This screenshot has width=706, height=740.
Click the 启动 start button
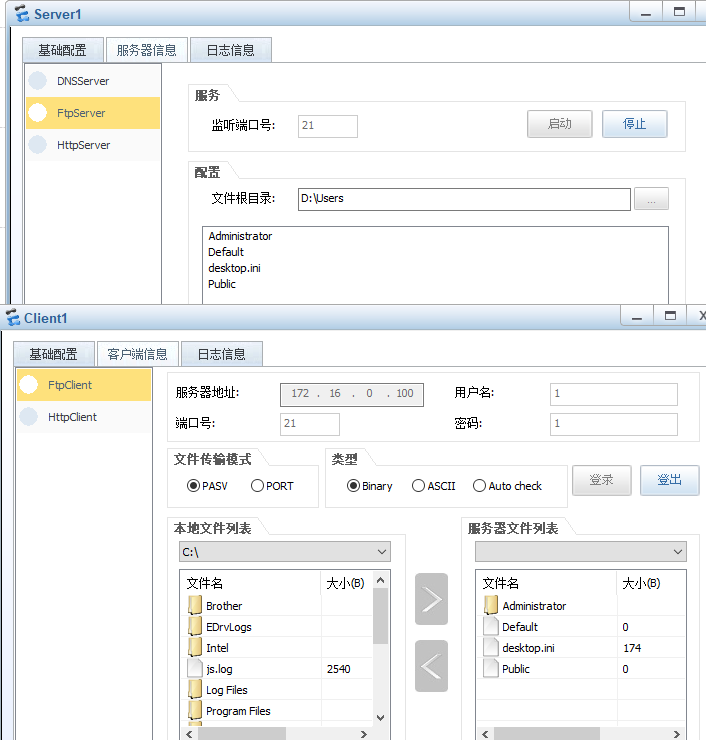tap(560, 124)
